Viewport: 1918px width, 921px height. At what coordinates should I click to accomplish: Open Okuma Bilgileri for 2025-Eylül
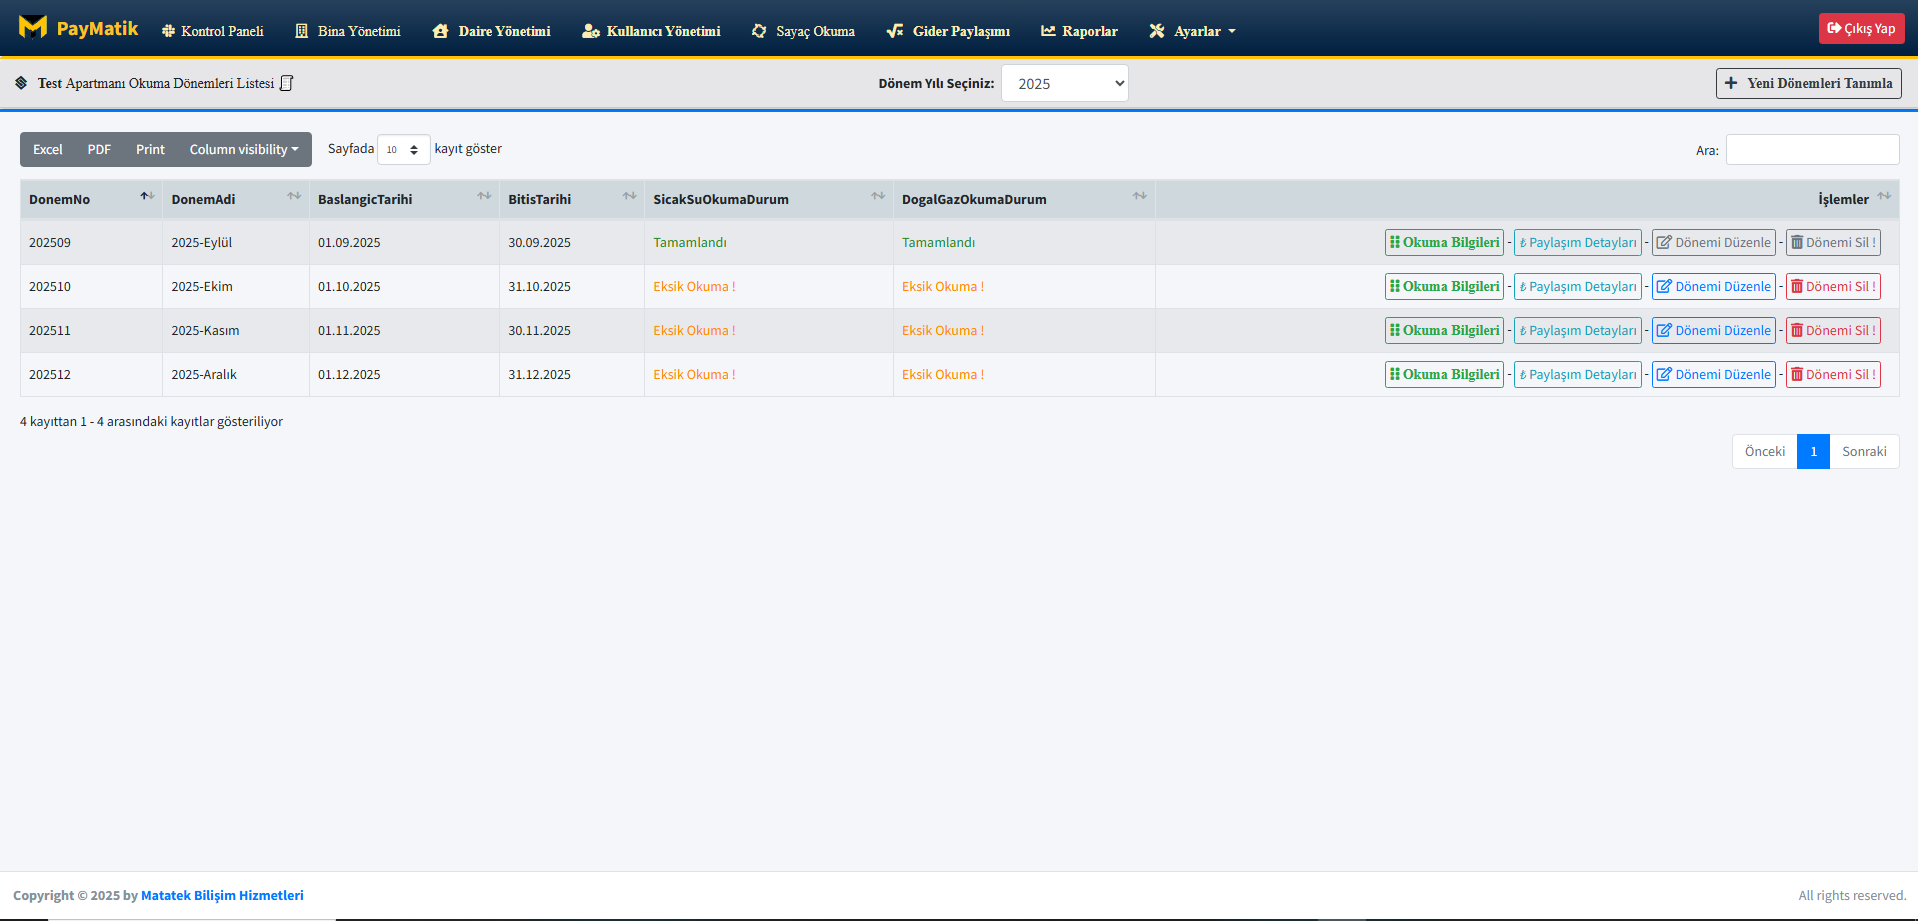tap(1444, 243)
